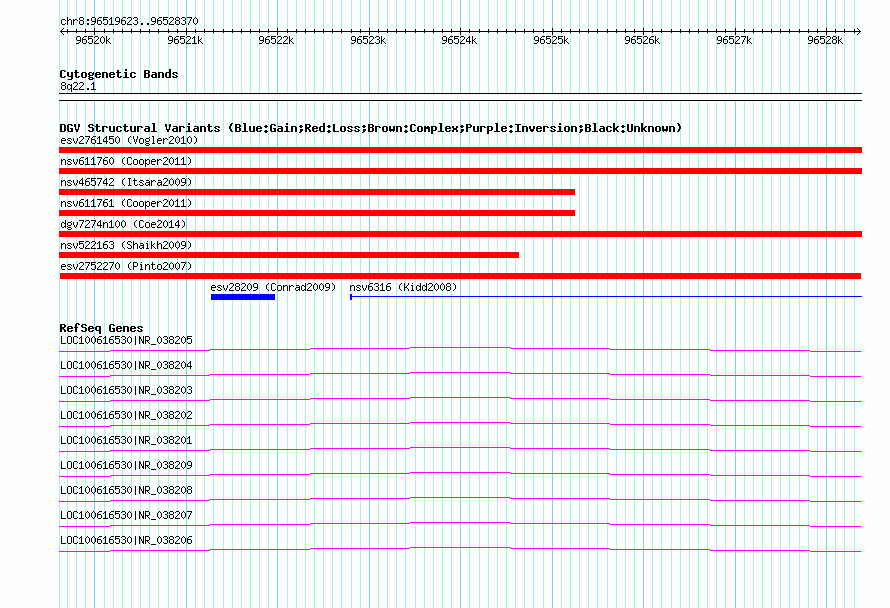
Task: Click the thin blue nsv6316 variant line
Action: (606, 296)
